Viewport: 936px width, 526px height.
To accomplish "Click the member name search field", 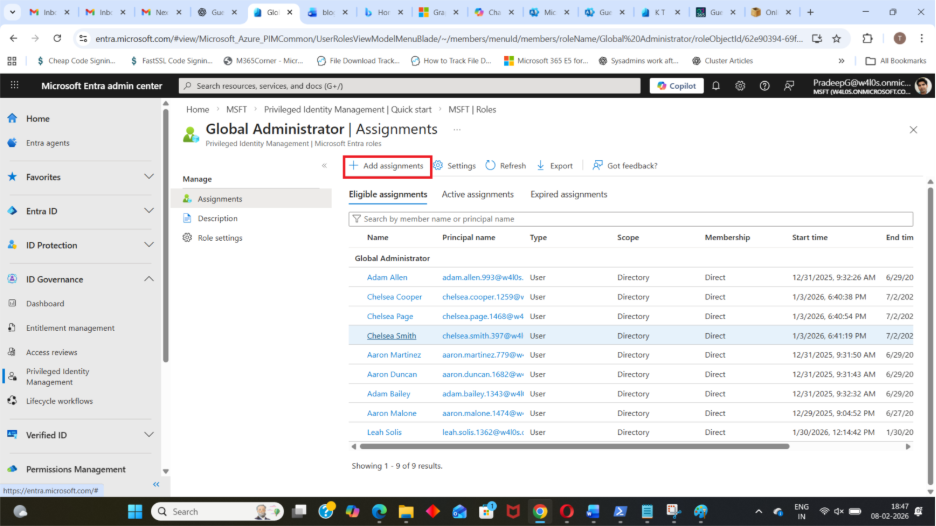I will (x=630, y=219).
